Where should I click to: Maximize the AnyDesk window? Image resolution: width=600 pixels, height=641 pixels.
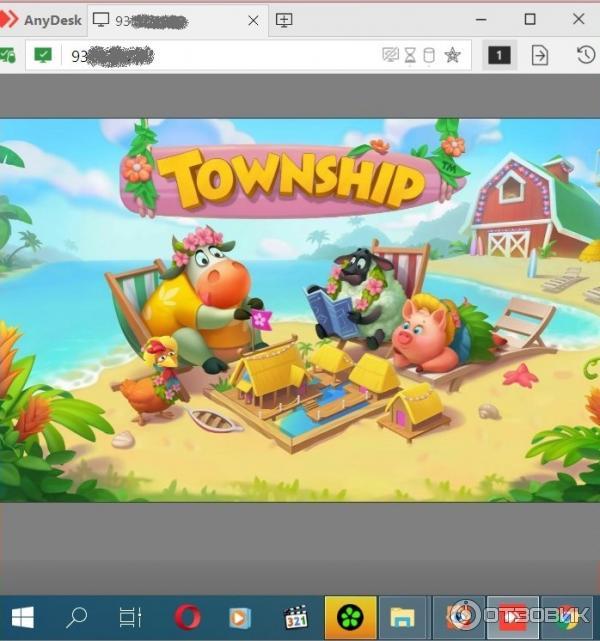(530, 19)
